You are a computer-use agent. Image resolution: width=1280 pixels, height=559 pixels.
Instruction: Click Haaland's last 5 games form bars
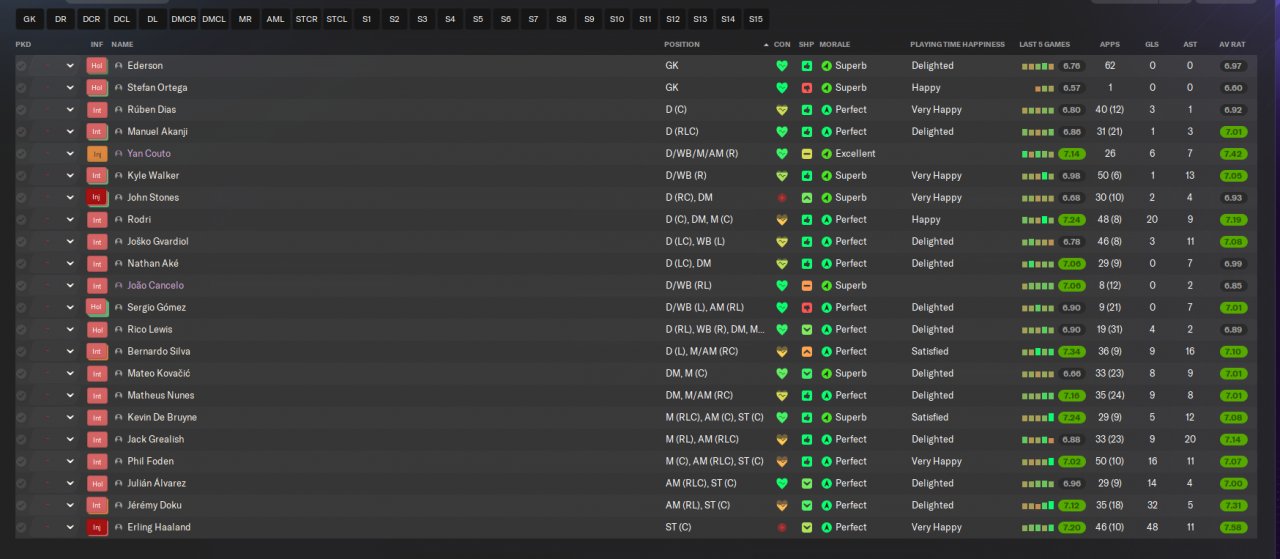pos(1038,528)
